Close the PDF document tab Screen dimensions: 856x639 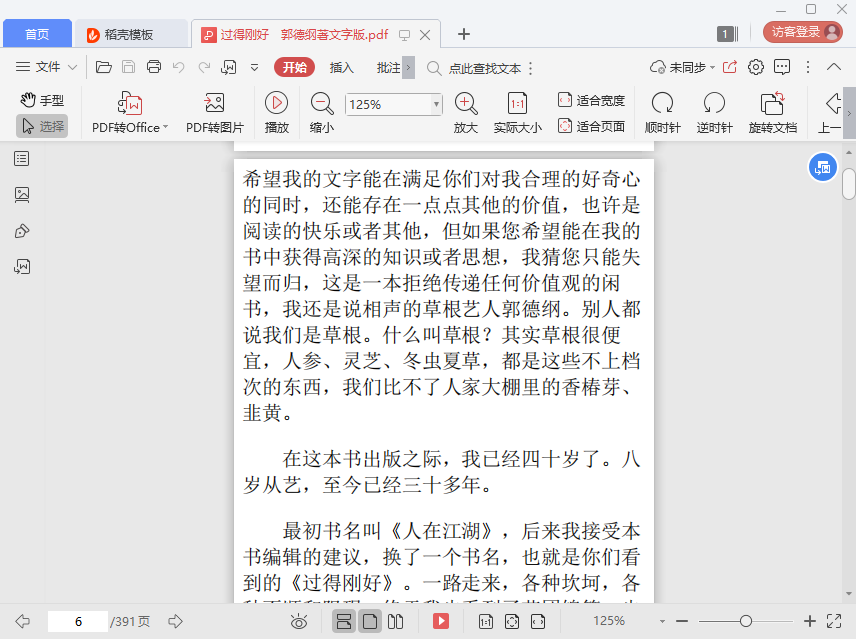[x=425, y=35]
